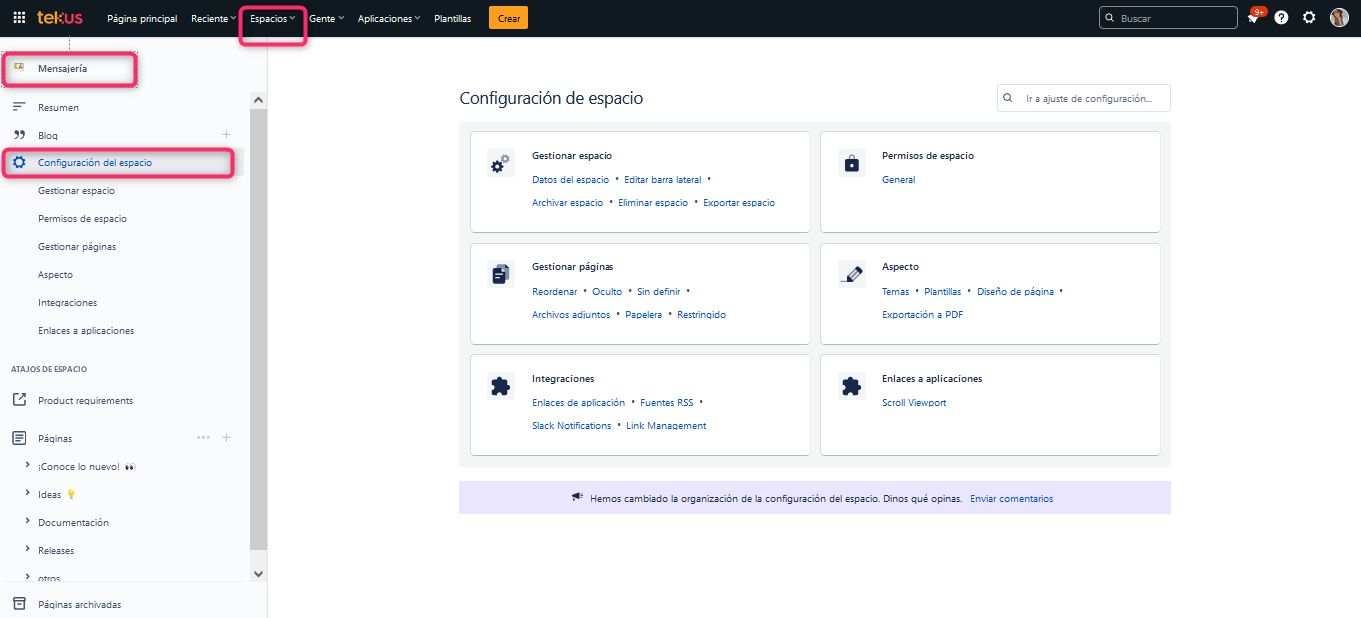1361x618 pixels.
Task: Open the settings gear in top bar
Action: click(1309, 18)
